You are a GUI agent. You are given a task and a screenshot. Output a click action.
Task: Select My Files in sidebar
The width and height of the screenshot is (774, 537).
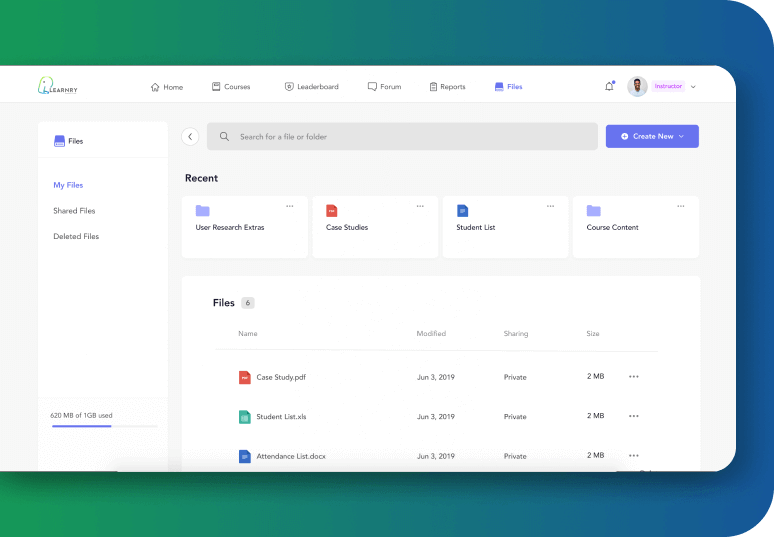click(x=68, y=185)
